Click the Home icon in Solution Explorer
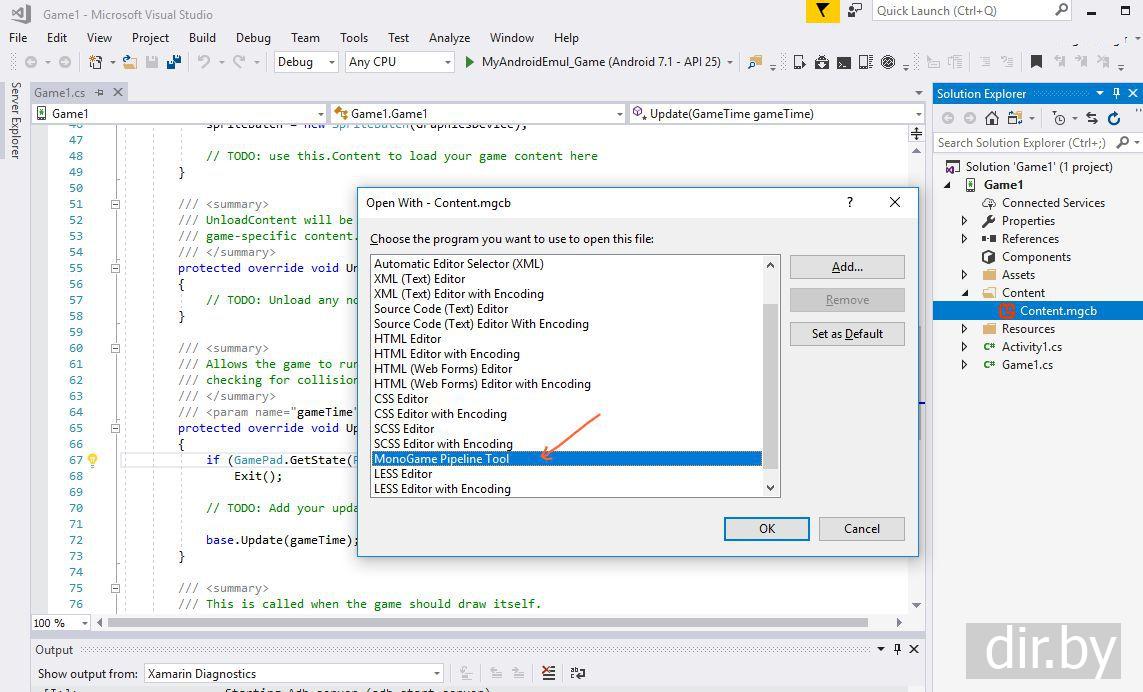 [991, 118]
